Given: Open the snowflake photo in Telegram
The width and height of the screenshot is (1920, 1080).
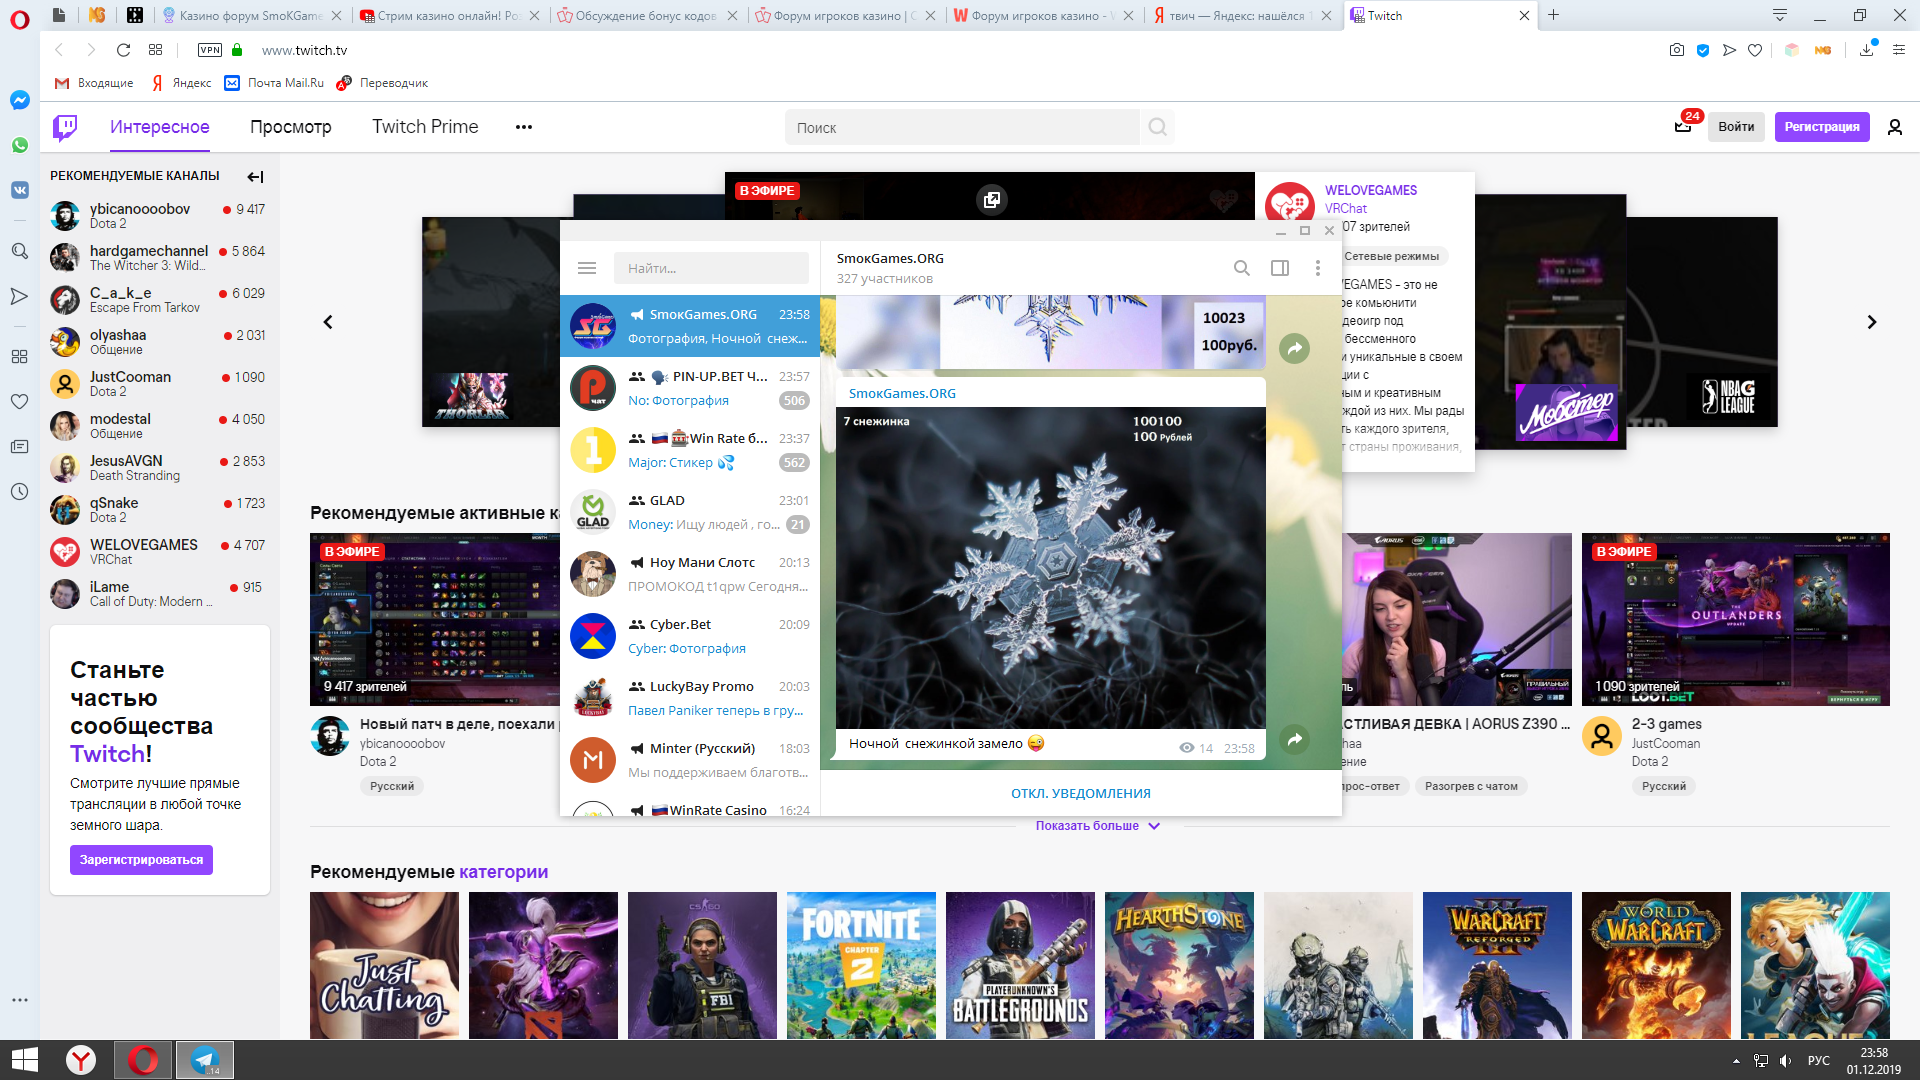Looking at the screenshot, I should 1051,568.
